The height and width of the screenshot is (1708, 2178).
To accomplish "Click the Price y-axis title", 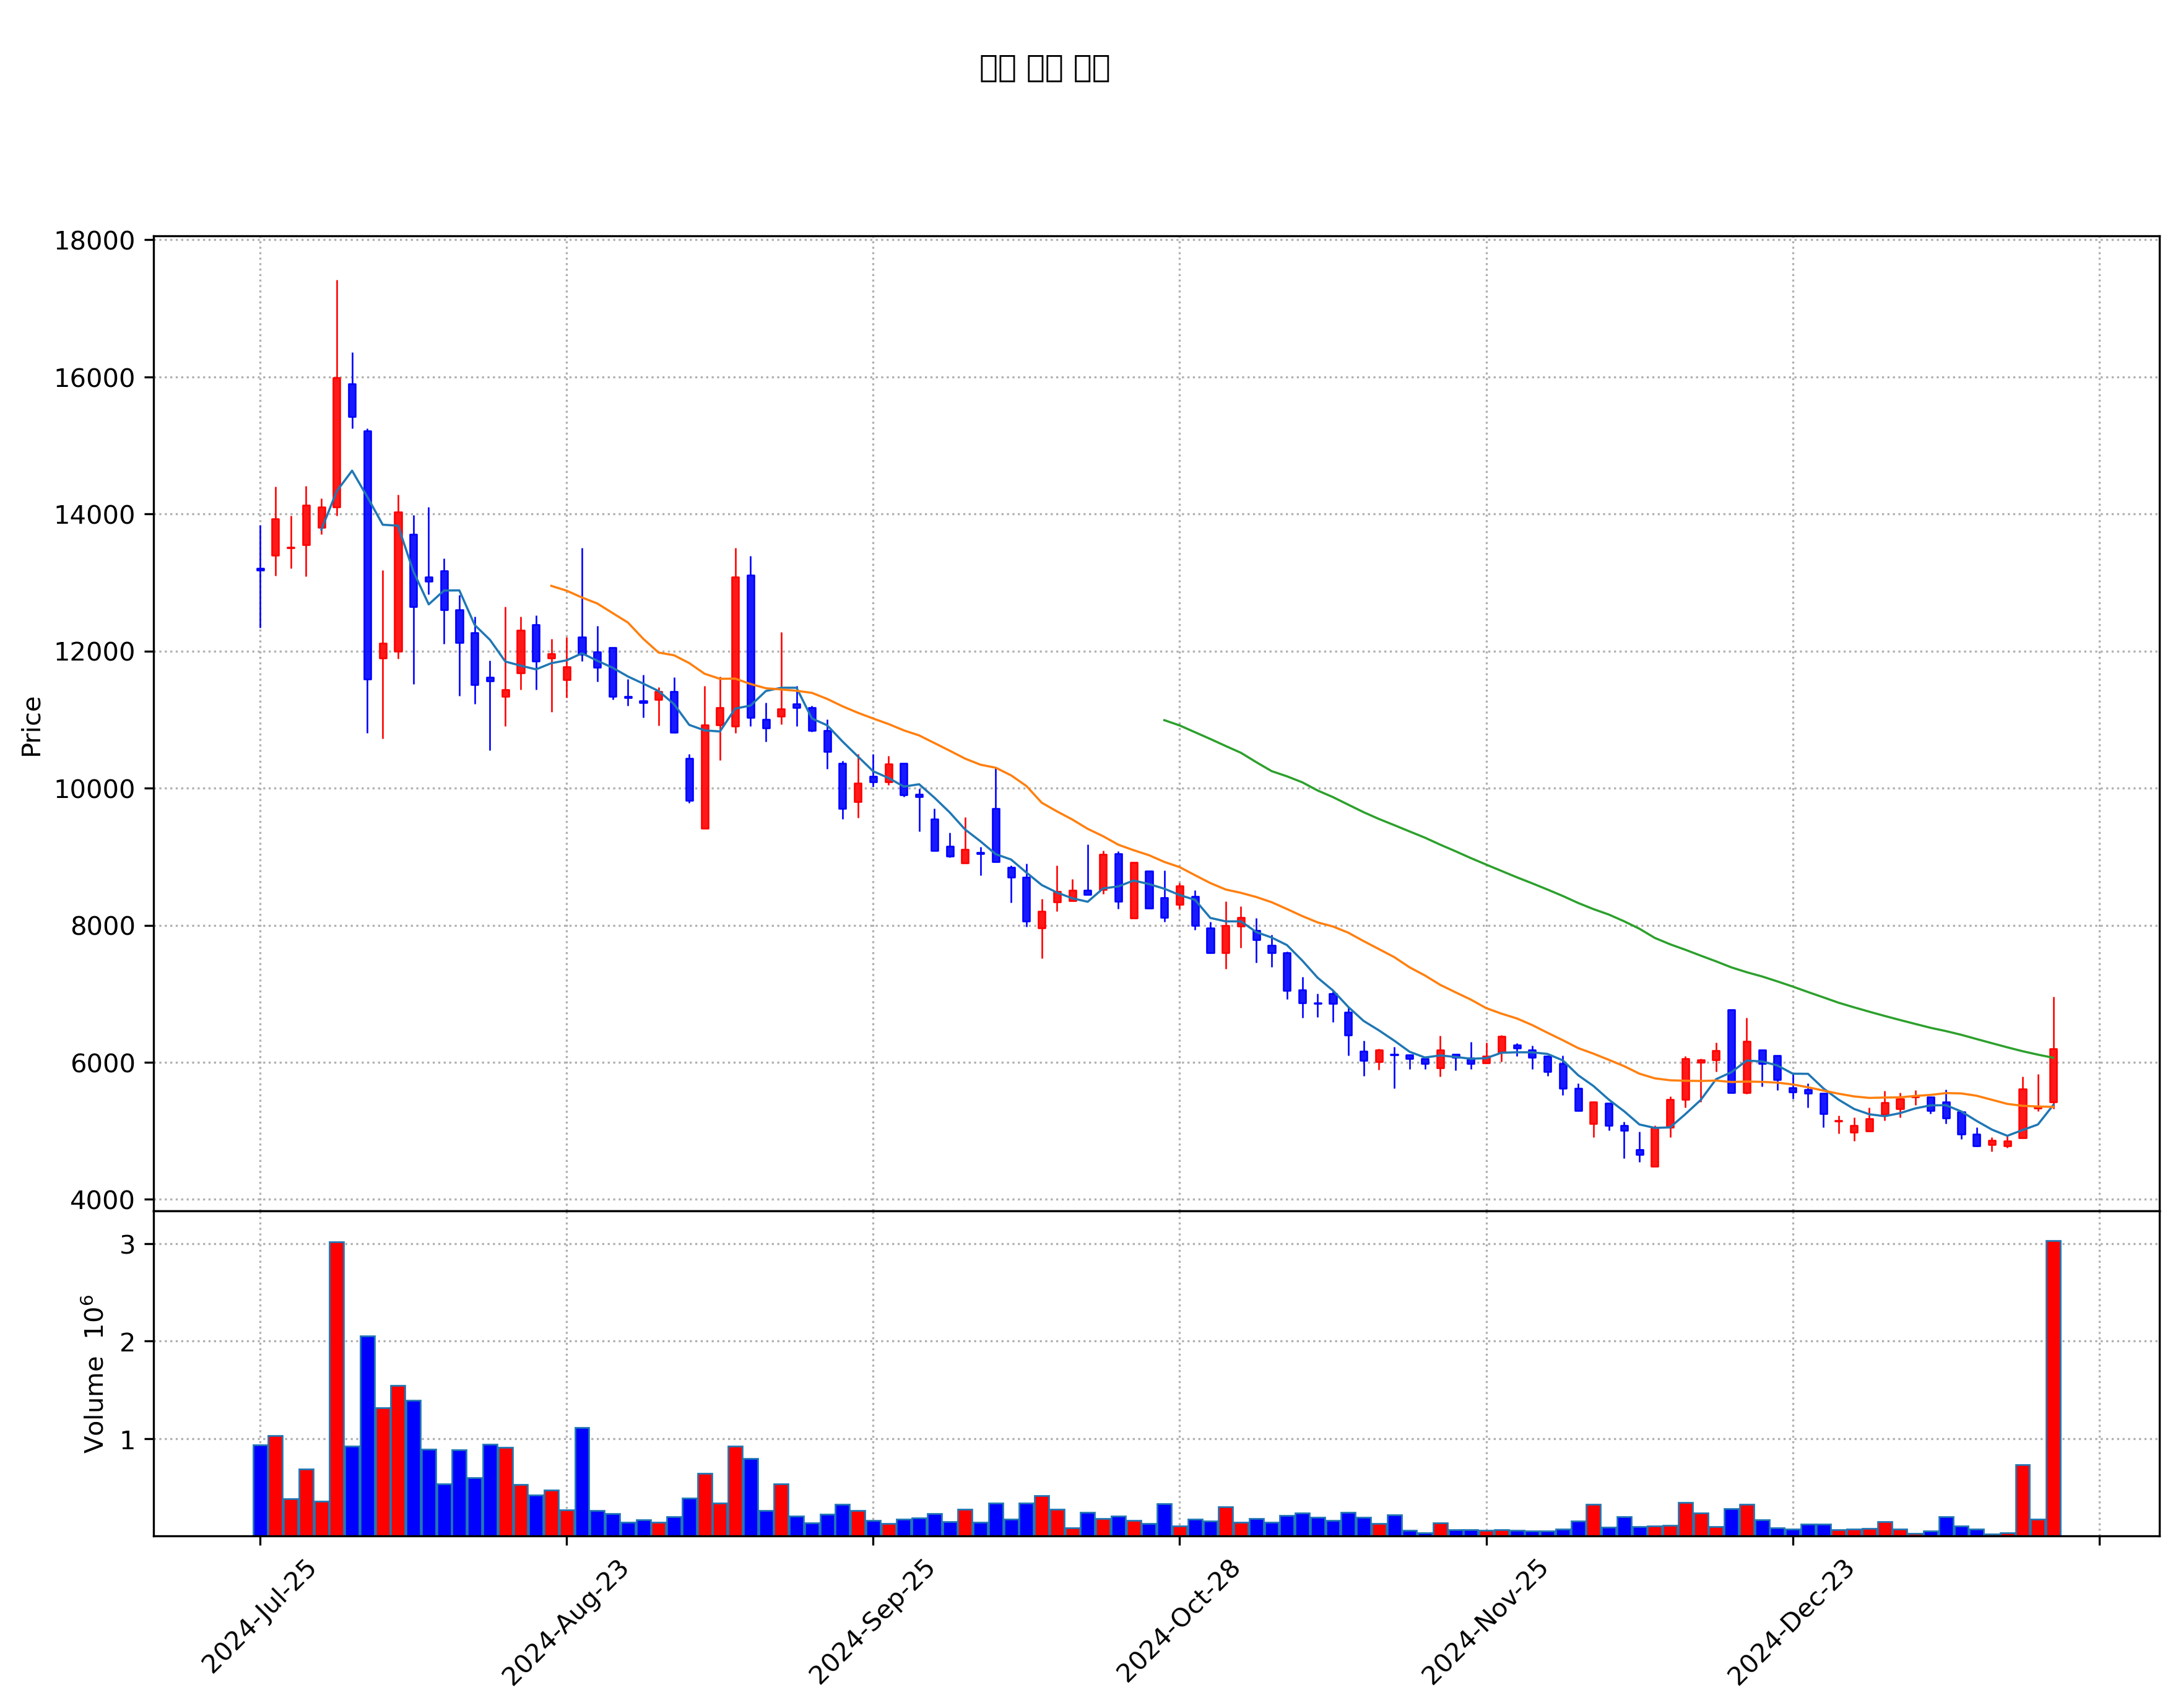I will pyautogui.click(x=31, y=727).
